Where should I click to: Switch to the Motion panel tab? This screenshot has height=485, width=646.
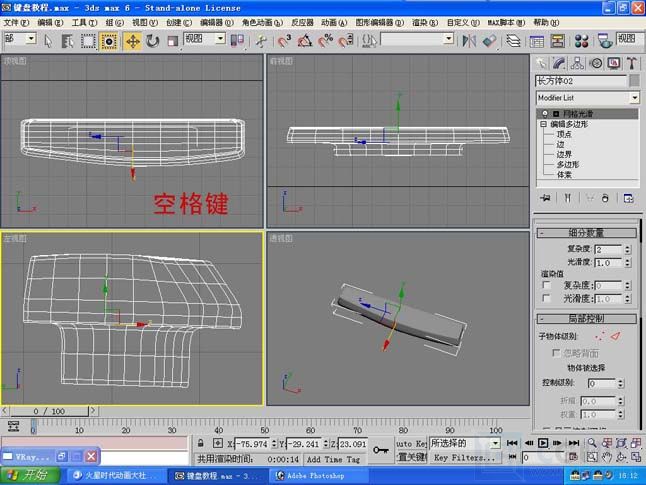[596, 63]
